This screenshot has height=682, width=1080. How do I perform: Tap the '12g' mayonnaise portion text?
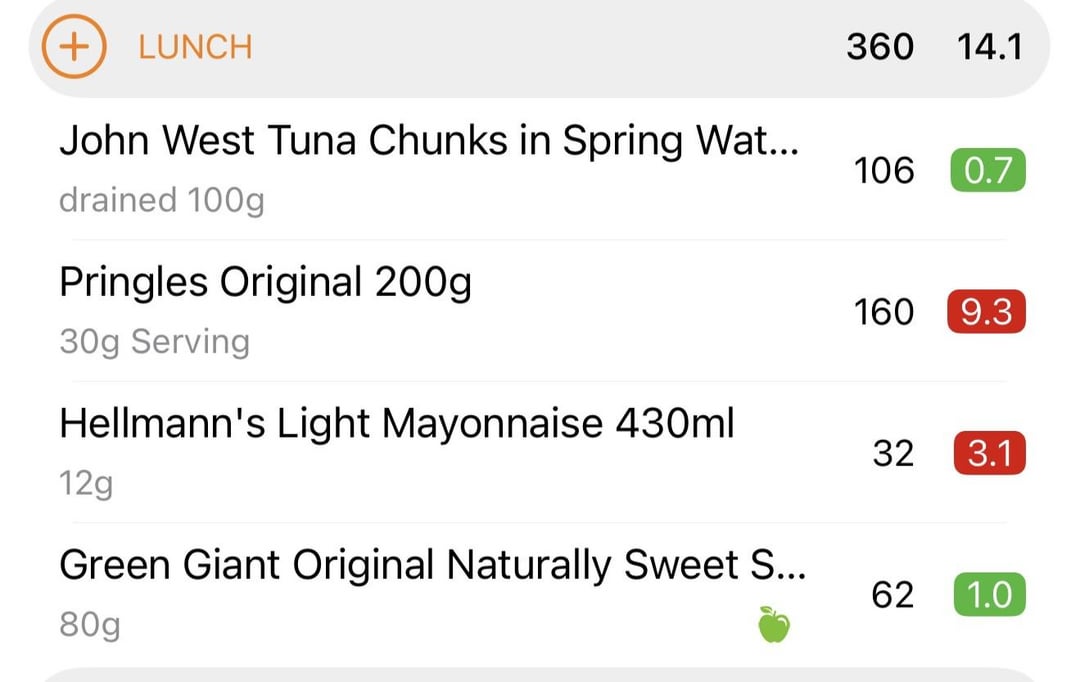pyautogui.click(x=86, y=484)
